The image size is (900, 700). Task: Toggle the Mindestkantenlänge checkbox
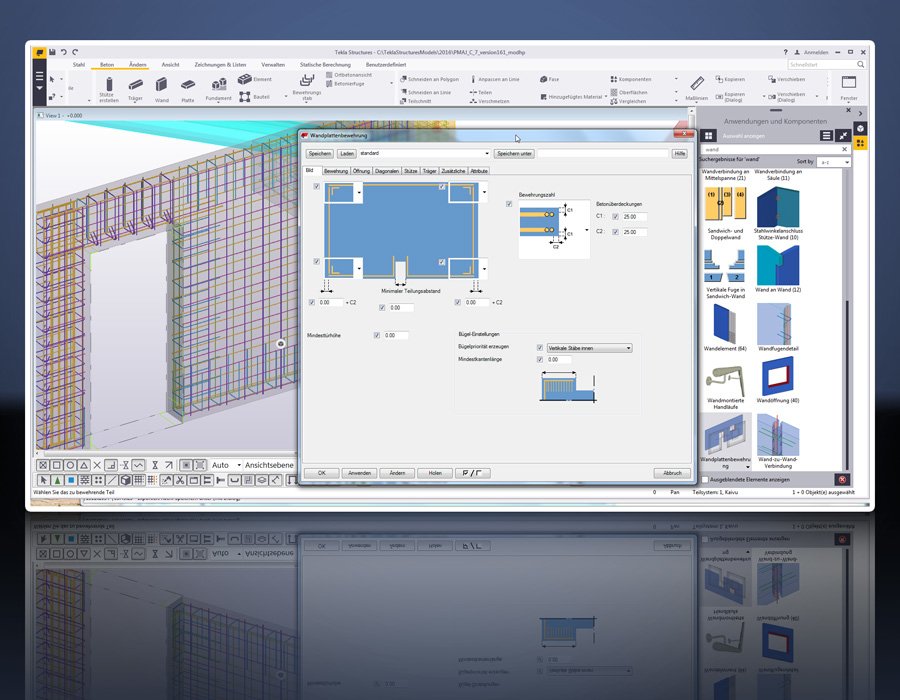click(540, 360)
